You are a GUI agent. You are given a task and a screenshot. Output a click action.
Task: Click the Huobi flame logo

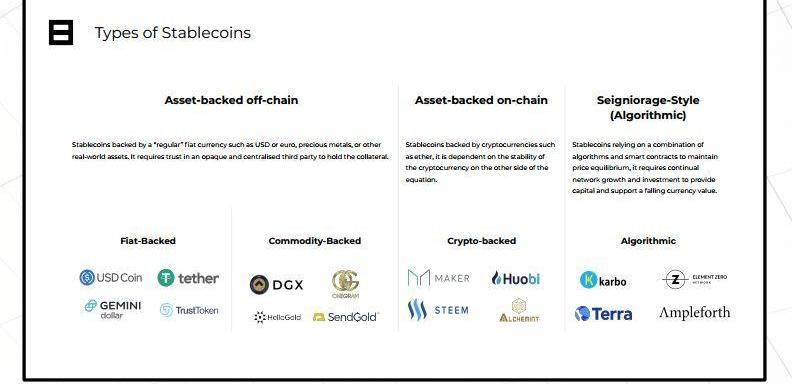(516, 278)
